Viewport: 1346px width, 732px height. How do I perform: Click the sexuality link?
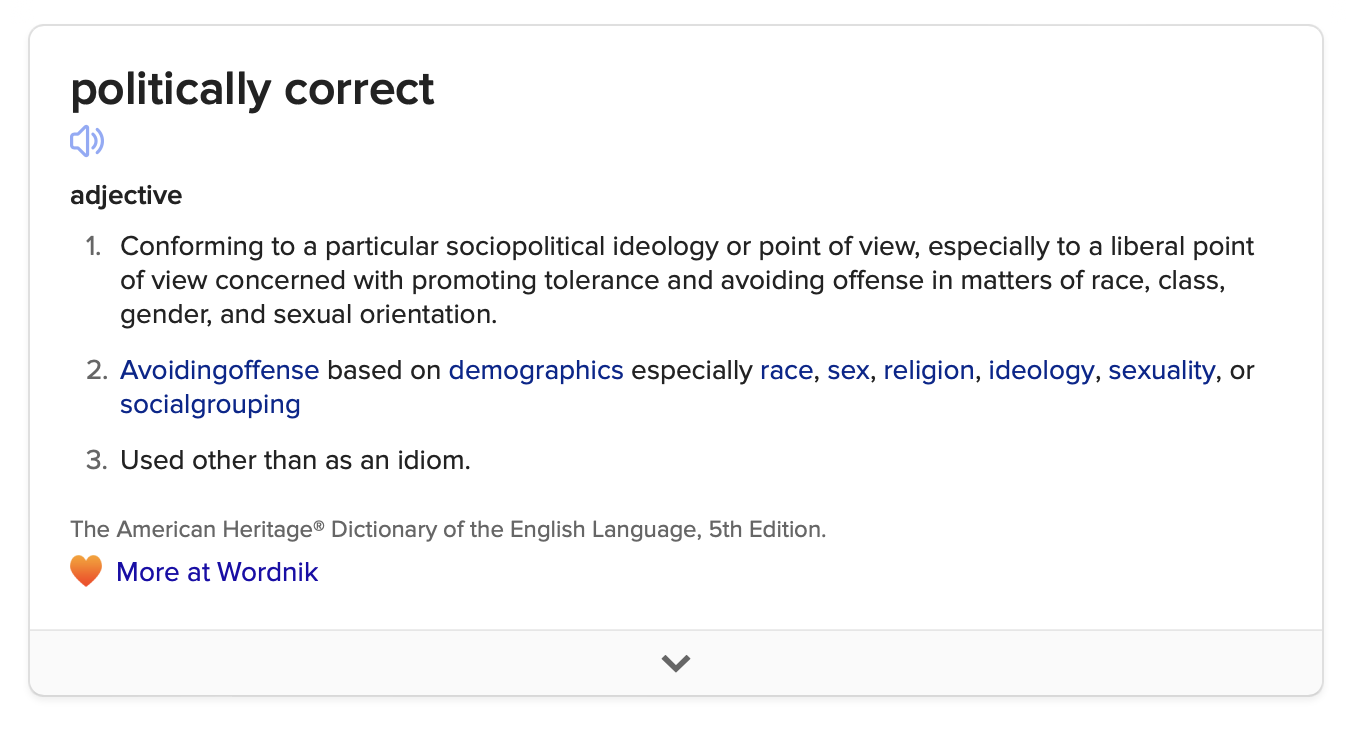1162,370
